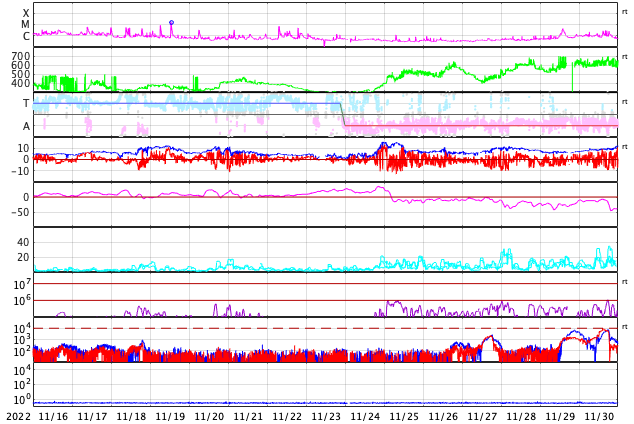This screenshot has width=634, height=424.
Task: Select the 11/25 date label
Action: 404,417
